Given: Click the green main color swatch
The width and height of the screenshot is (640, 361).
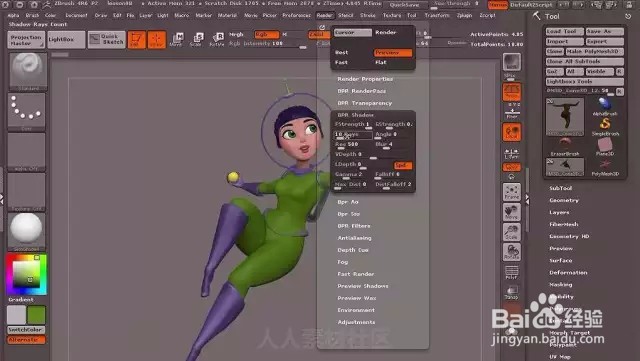Looking at the screenshot, I should coord(36,315).
